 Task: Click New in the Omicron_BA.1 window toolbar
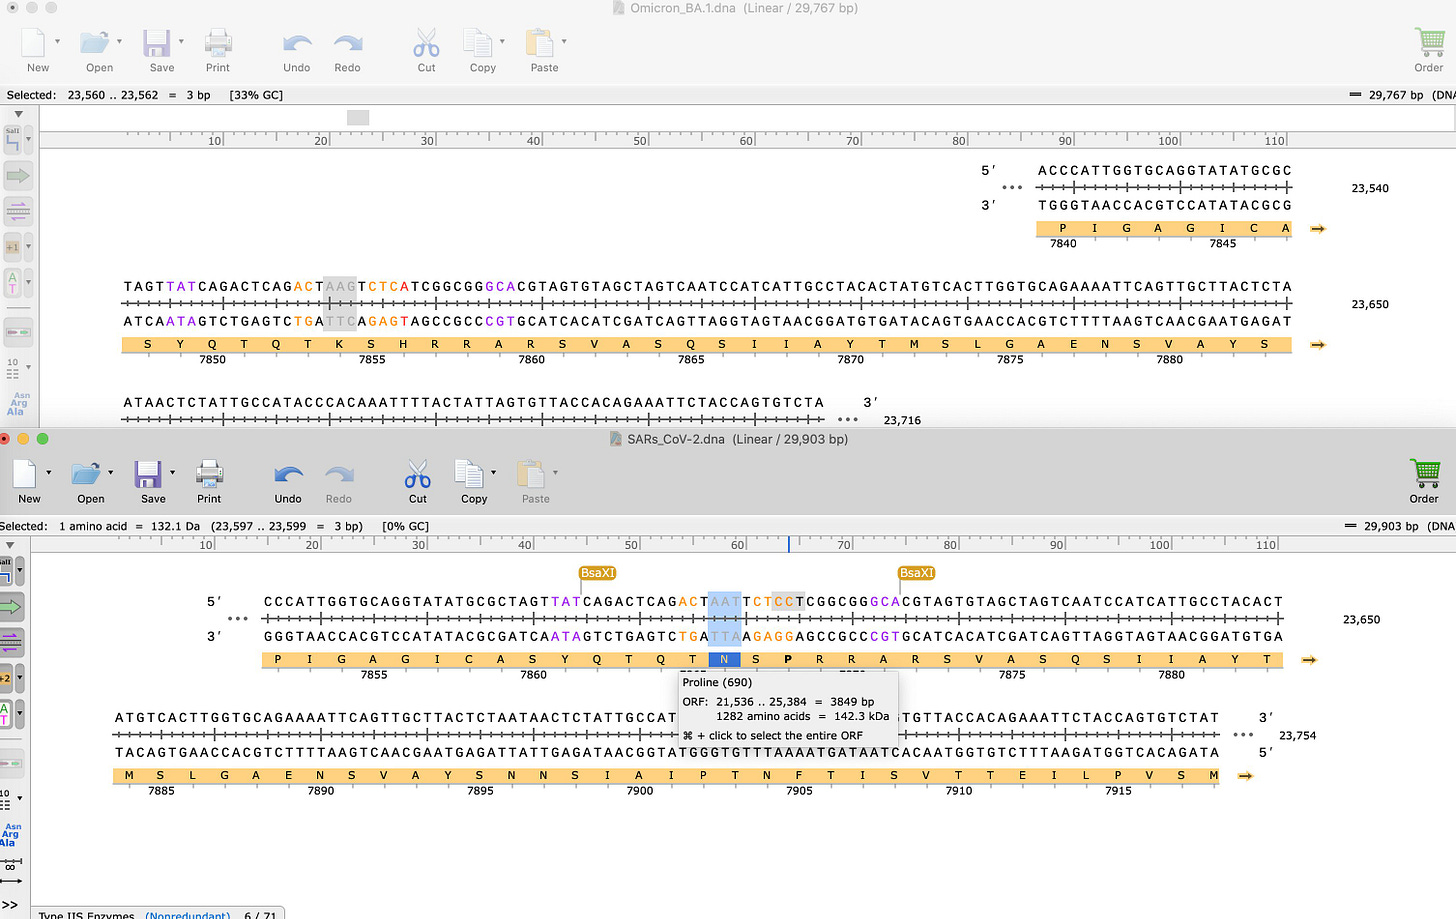pyautogui.click(x=35, y=50)
